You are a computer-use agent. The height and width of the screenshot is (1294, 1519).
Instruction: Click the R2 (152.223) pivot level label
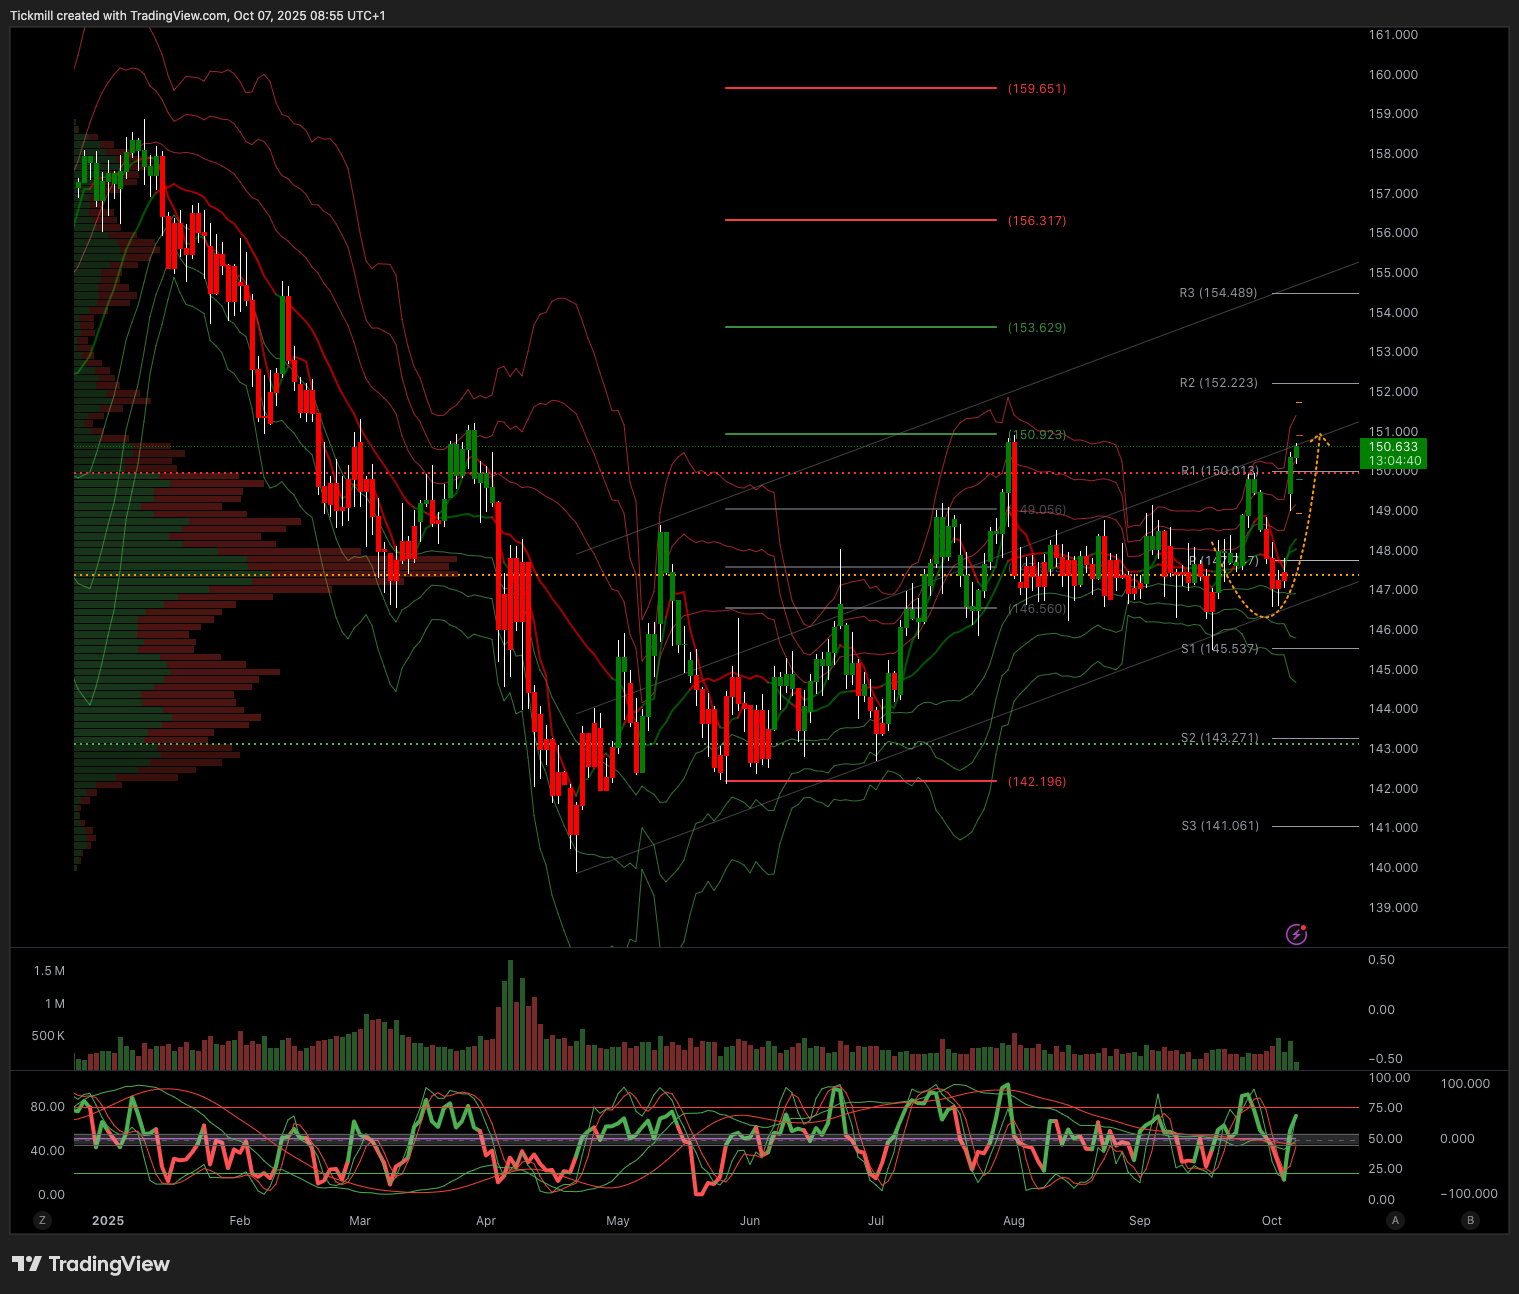click(x=1218, y=383)
